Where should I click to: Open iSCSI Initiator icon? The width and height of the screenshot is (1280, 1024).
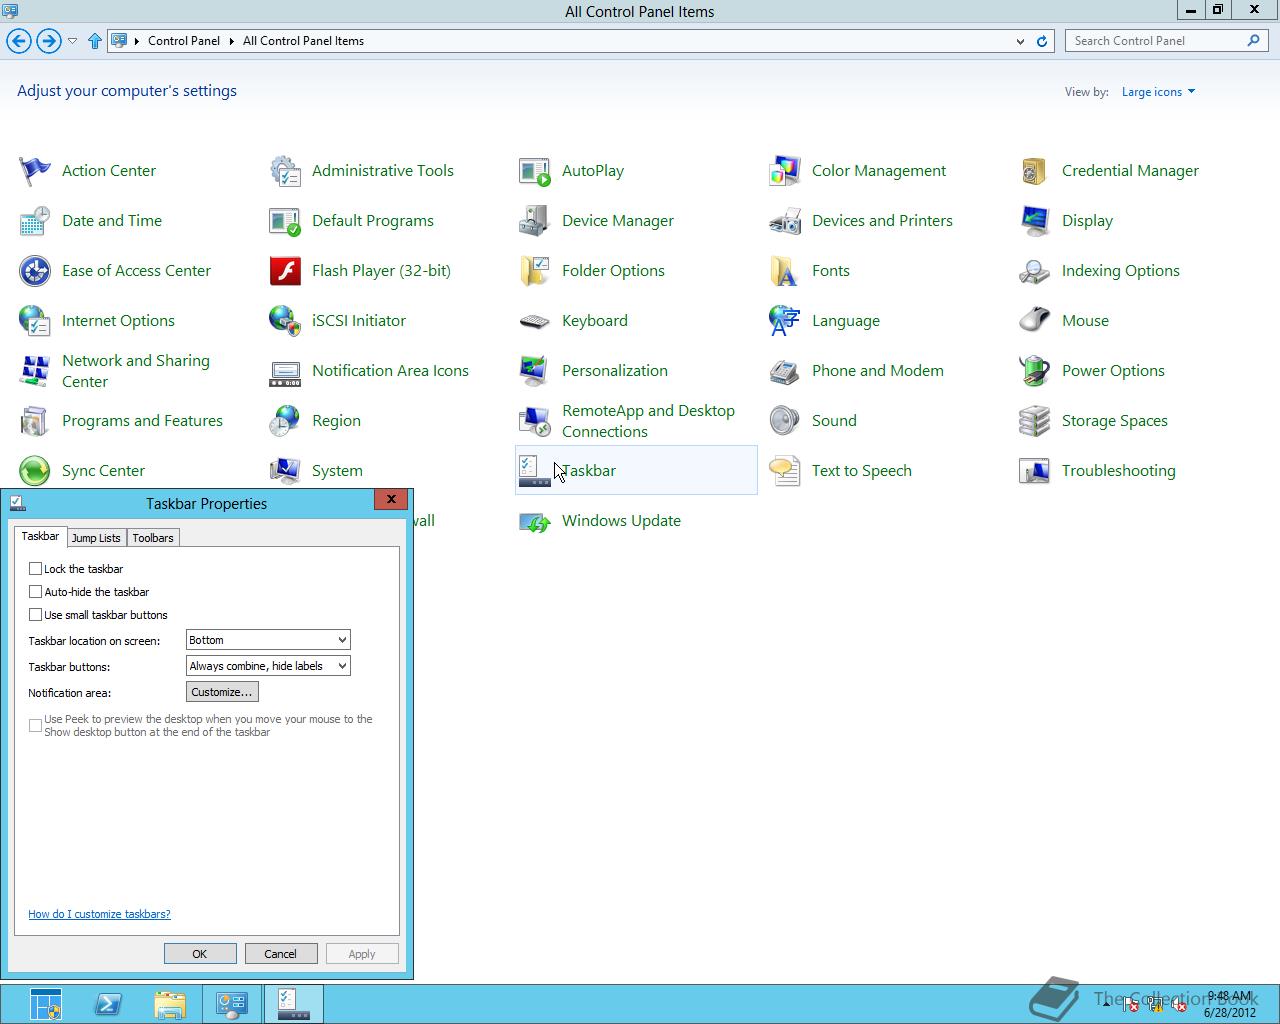pos(285,321)
